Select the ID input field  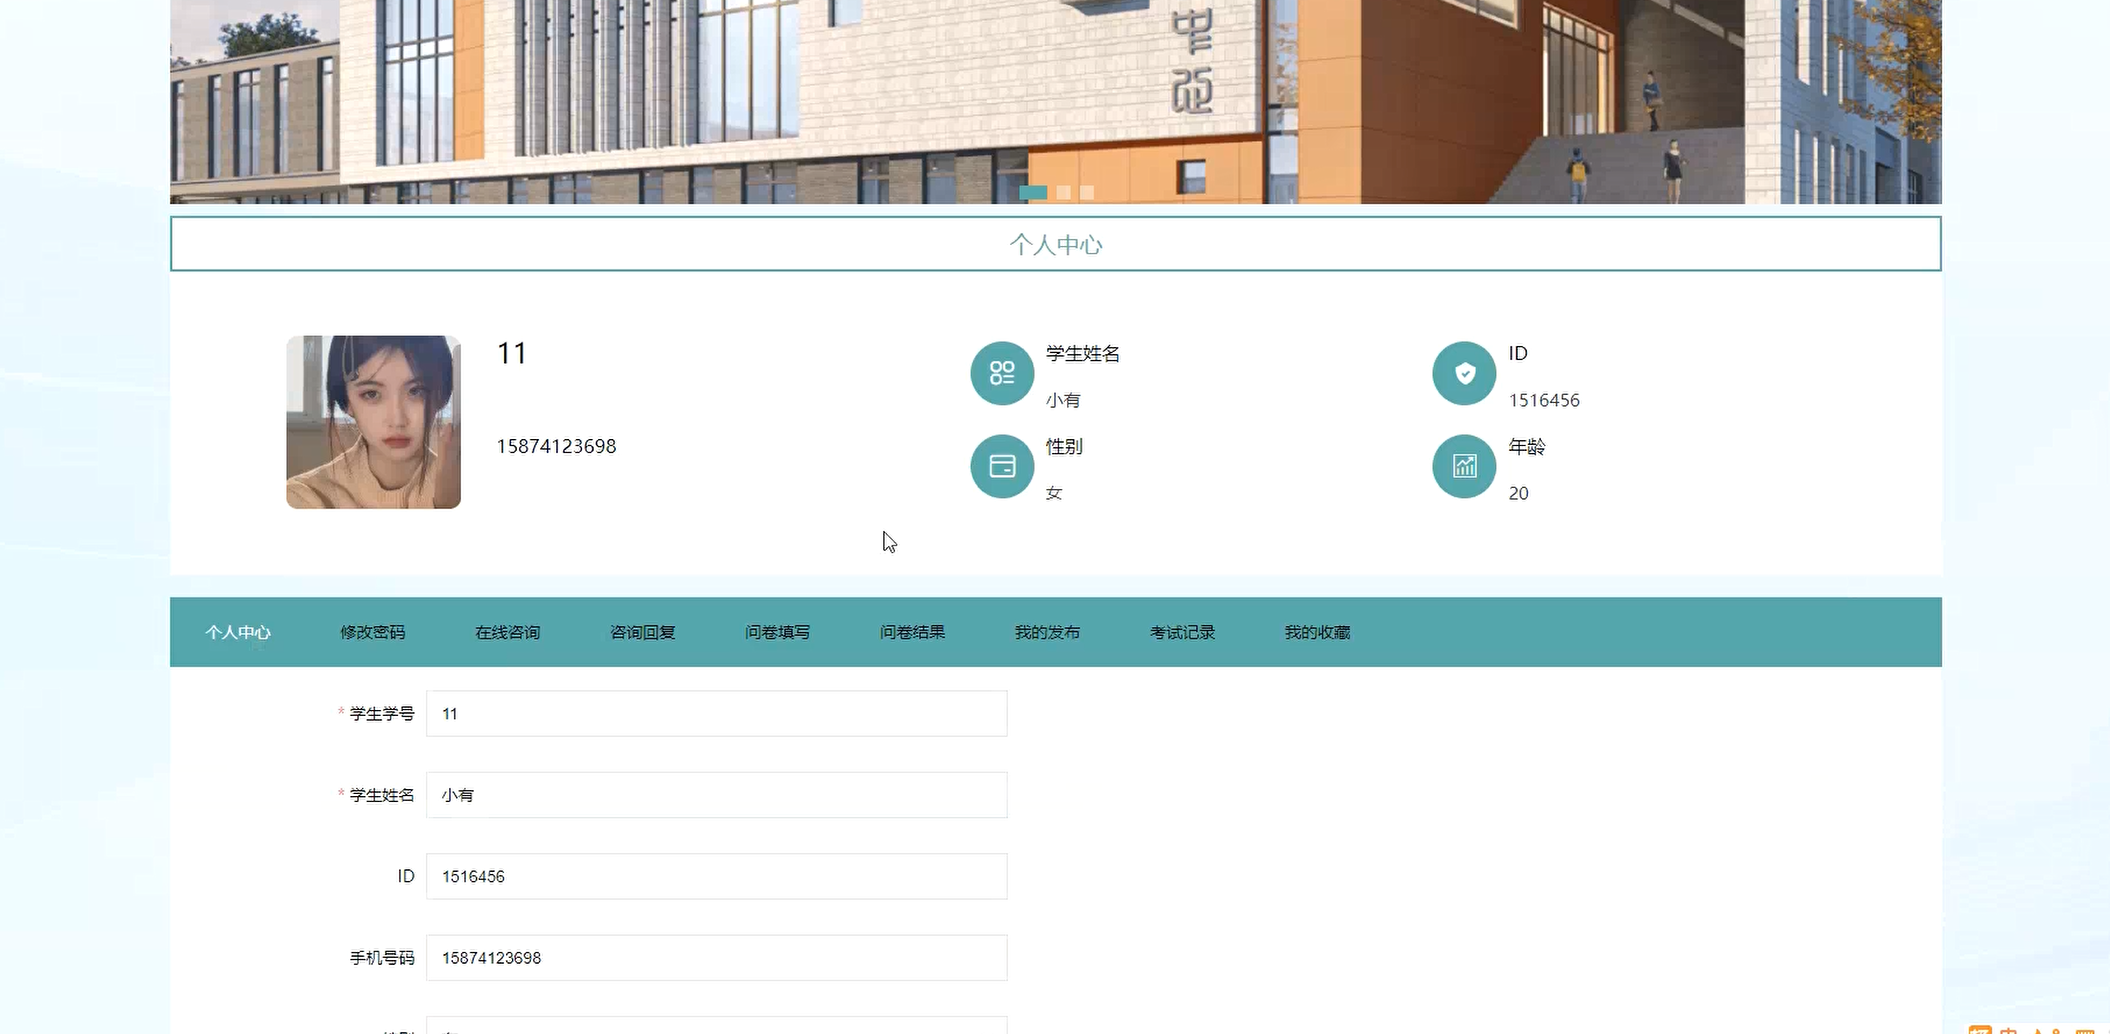point(717,876)
